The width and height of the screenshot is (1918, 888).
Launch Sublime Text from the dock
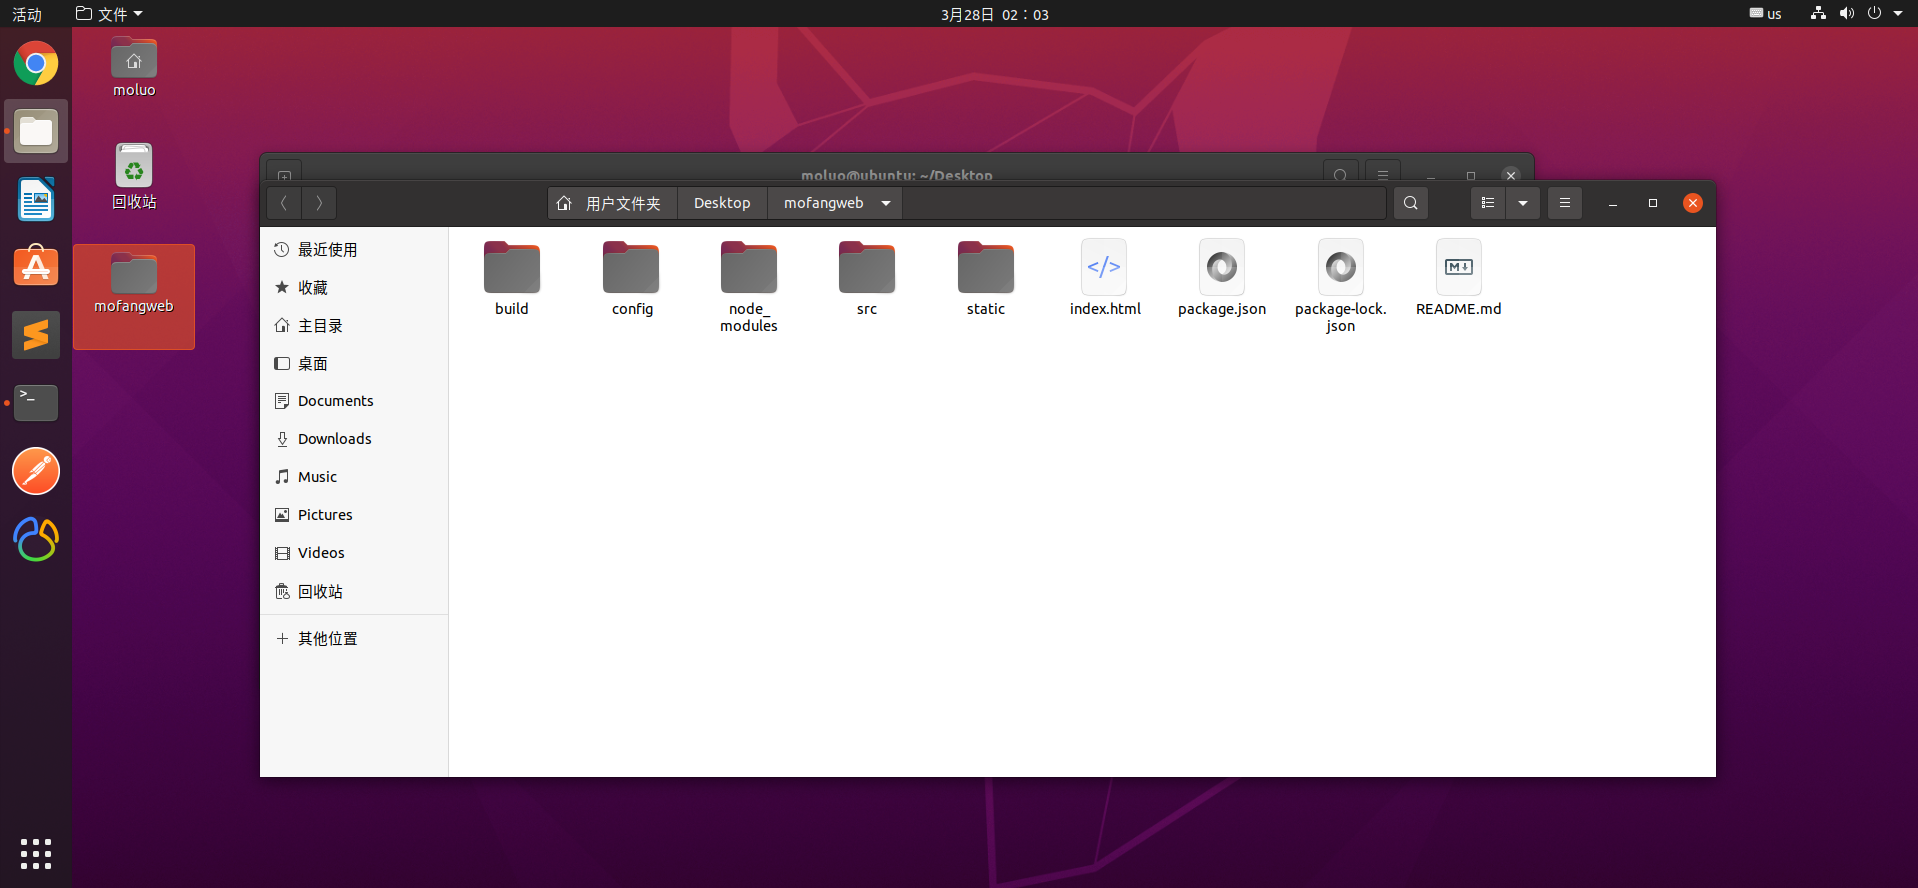click(36, 335)
